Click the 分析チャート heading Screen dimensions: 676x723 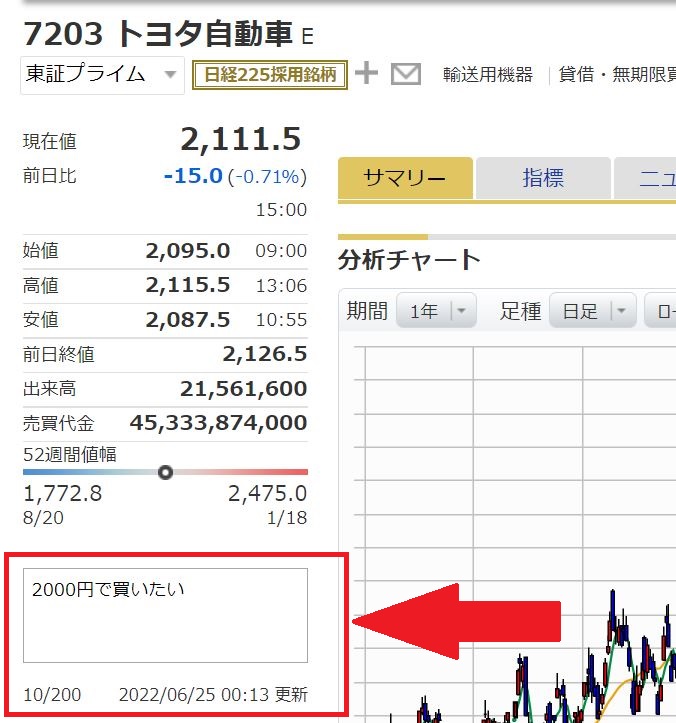(x=409, y=260)
